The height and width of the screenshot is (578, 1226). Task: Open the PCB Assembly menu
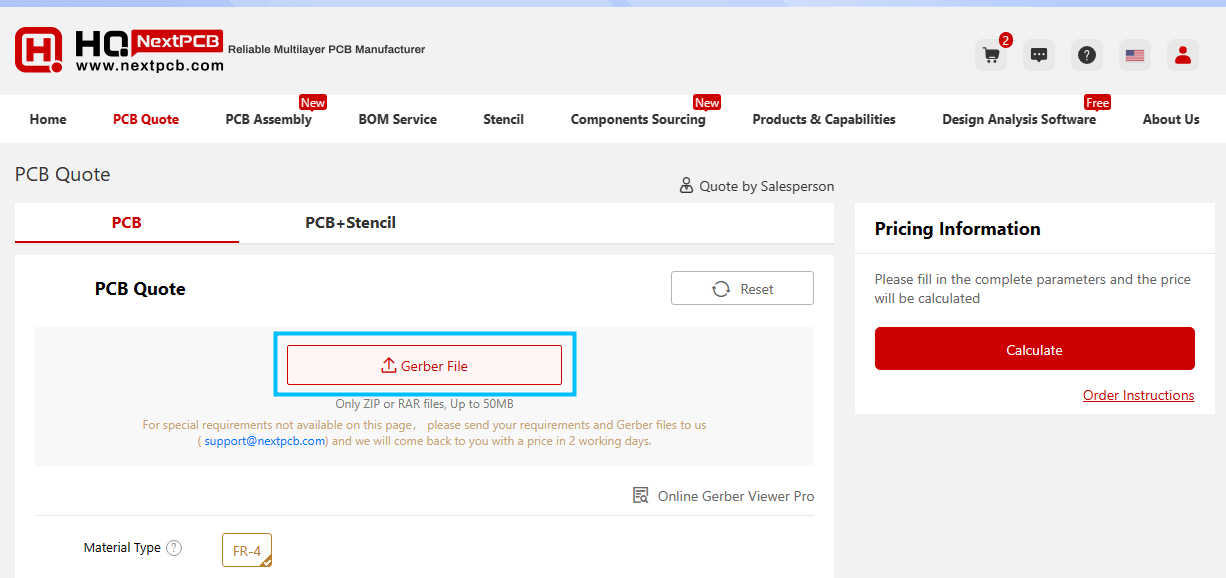[268, 119]
